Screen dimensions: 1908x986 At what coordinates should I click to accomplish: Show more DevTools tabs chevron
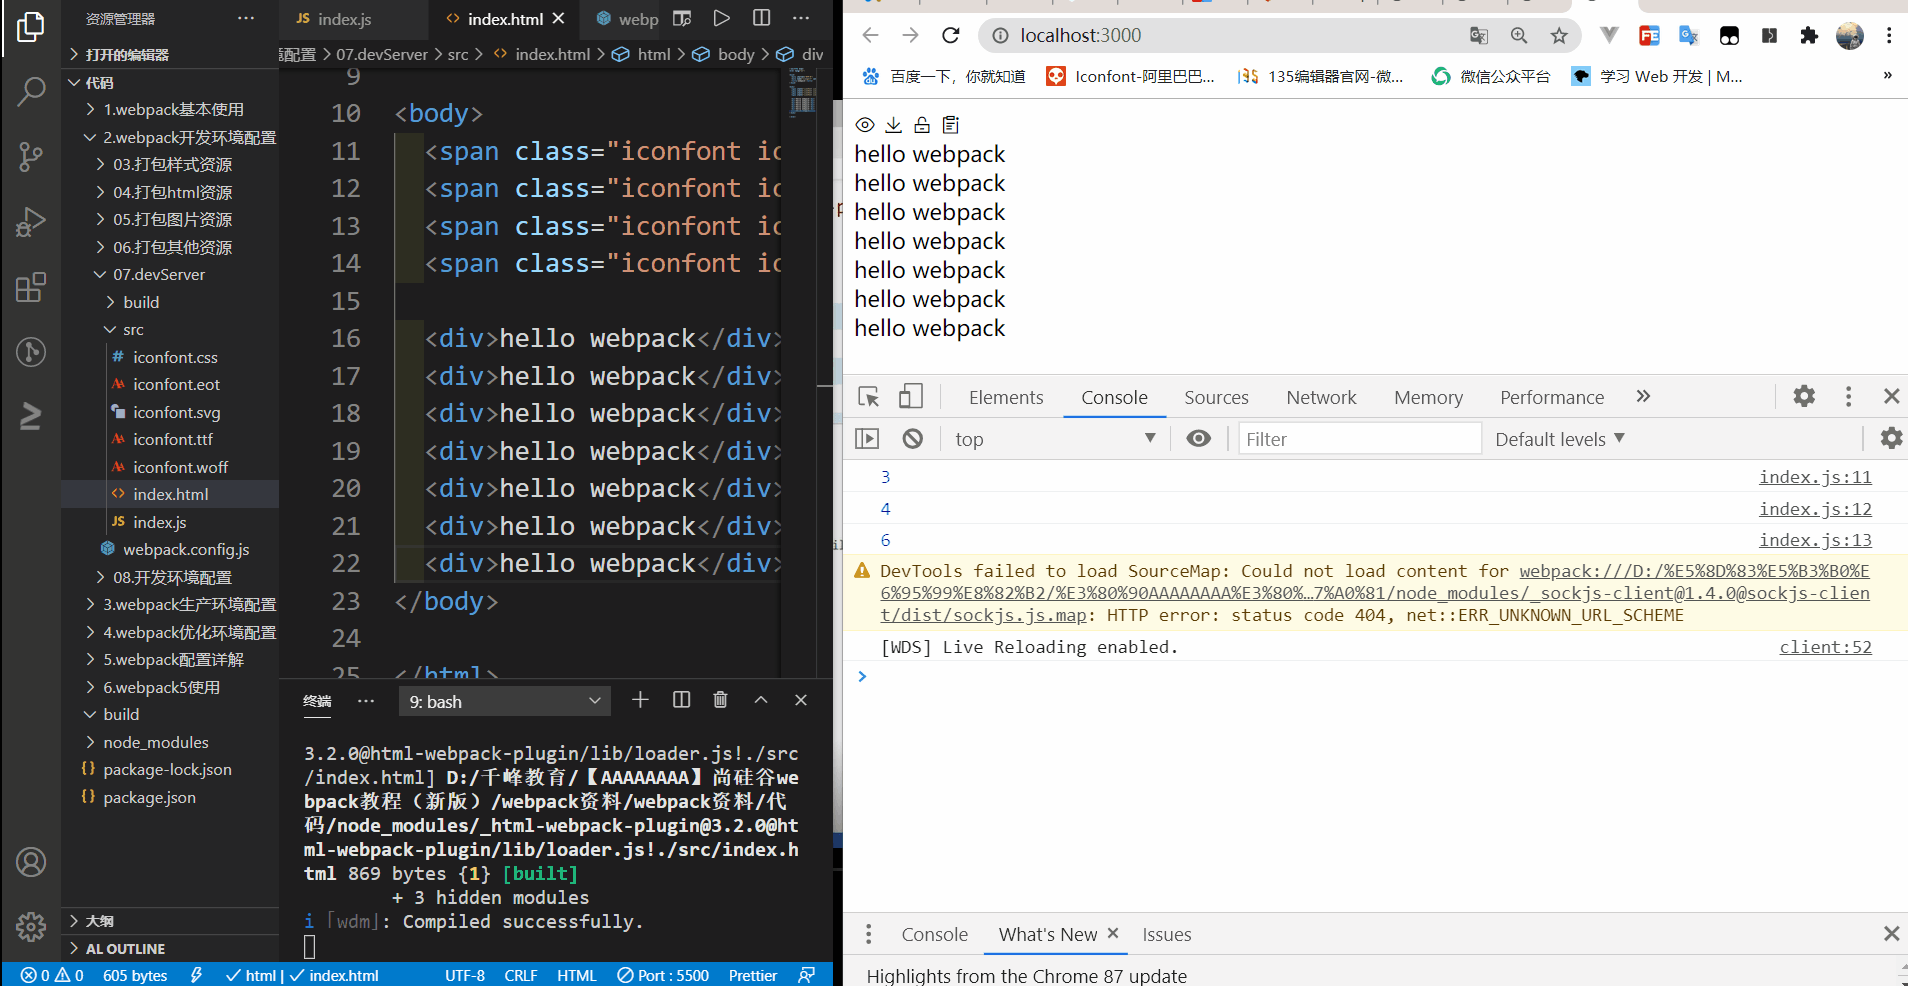coord(1643,396)
